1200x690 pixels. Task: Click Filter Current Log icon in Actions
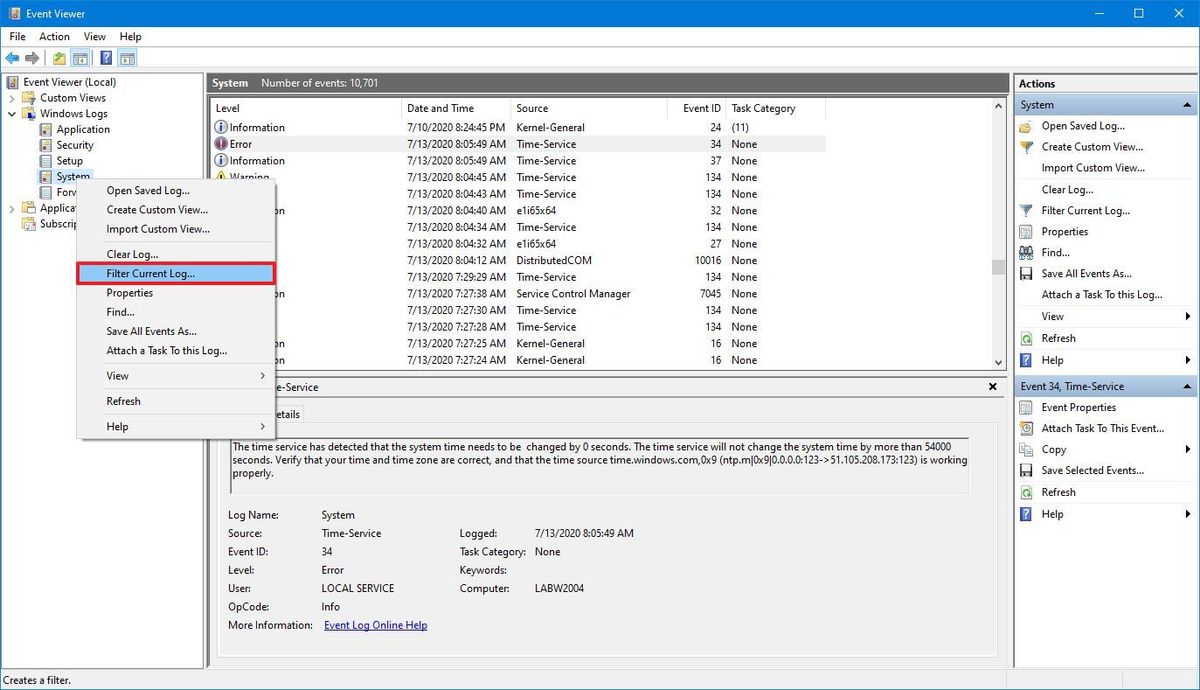point(1025,210)
